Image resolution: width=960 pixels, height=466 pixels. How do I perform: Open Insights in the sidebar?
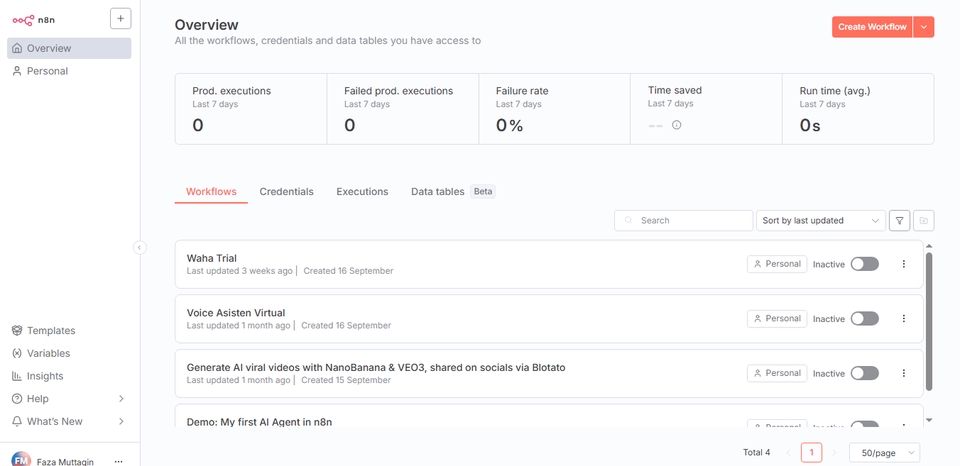45,376
